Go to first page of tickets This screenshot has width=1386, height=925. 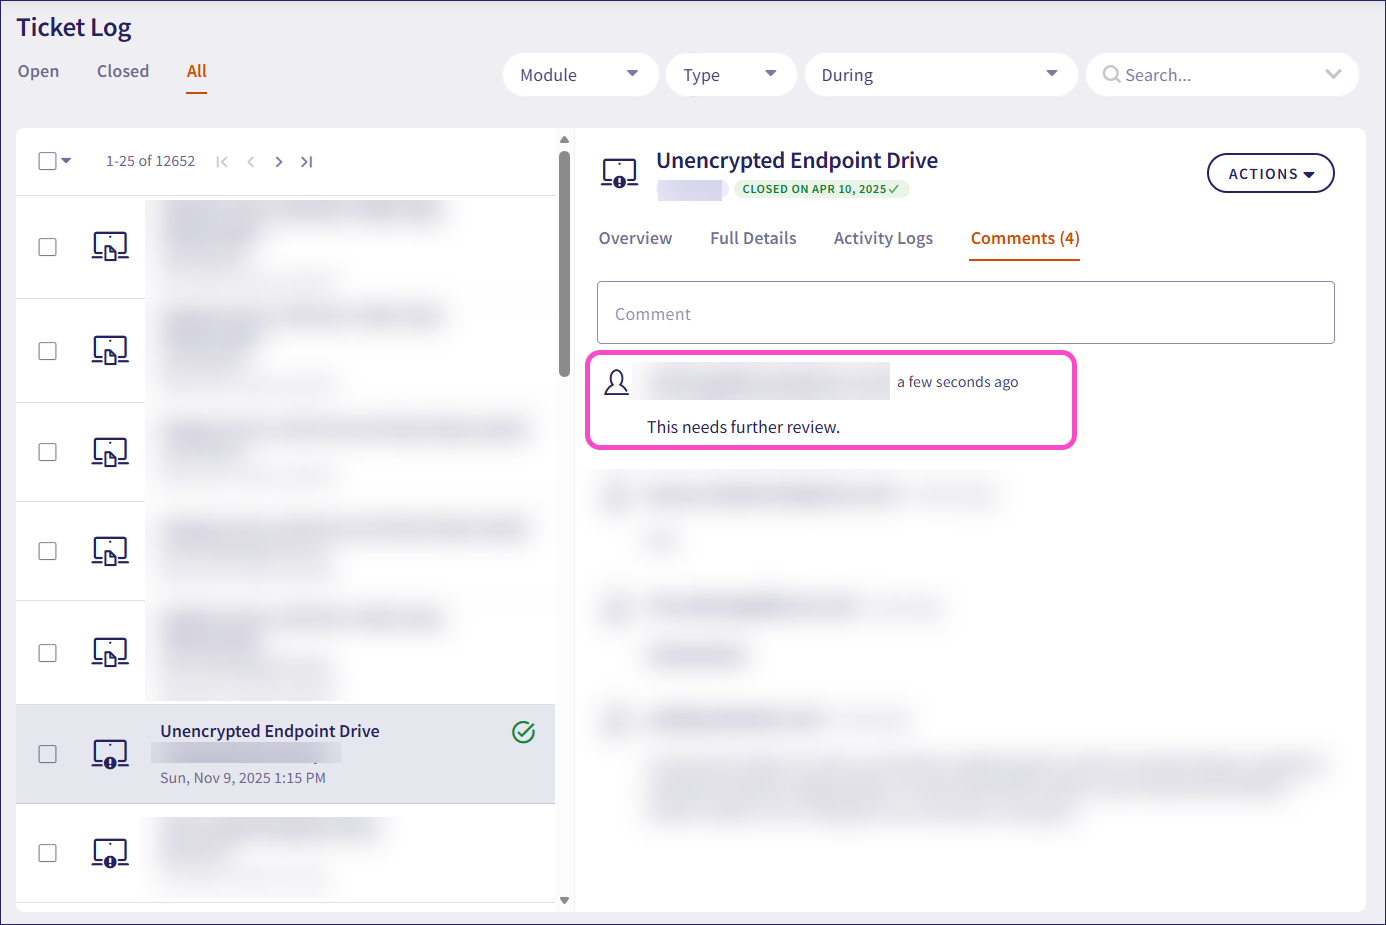(x=222, y=162)
